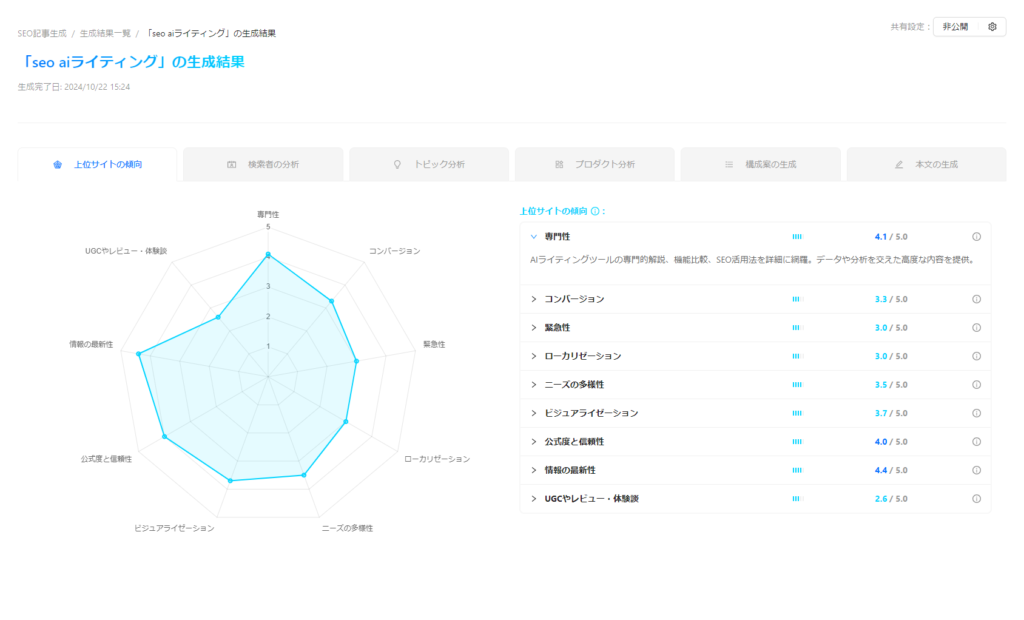Click the 非公開 sharing button
Screen dimensions: 1024x620
pos(955,27)
